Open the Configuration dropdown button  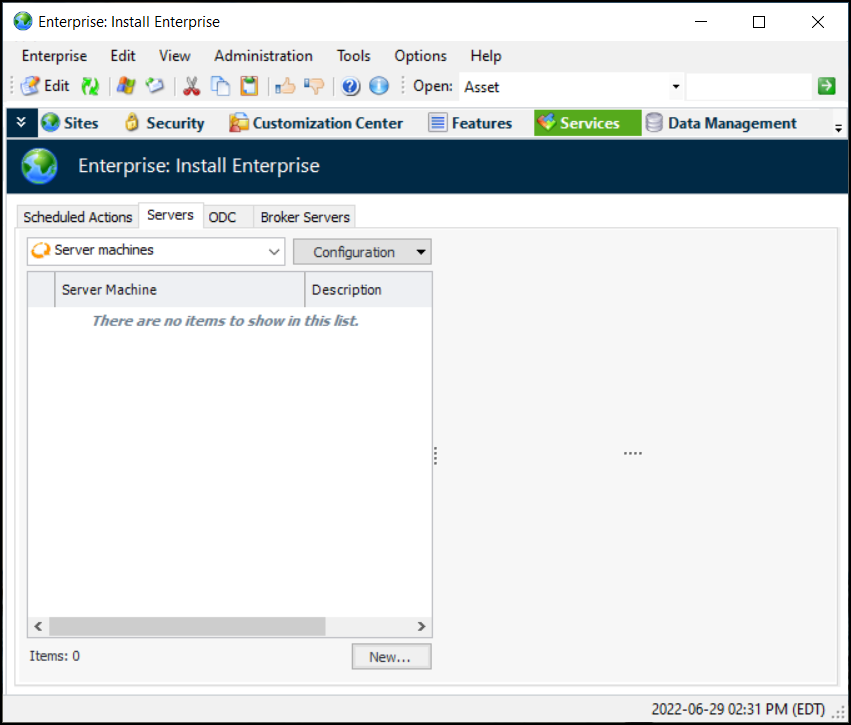(x=363, y=252)
